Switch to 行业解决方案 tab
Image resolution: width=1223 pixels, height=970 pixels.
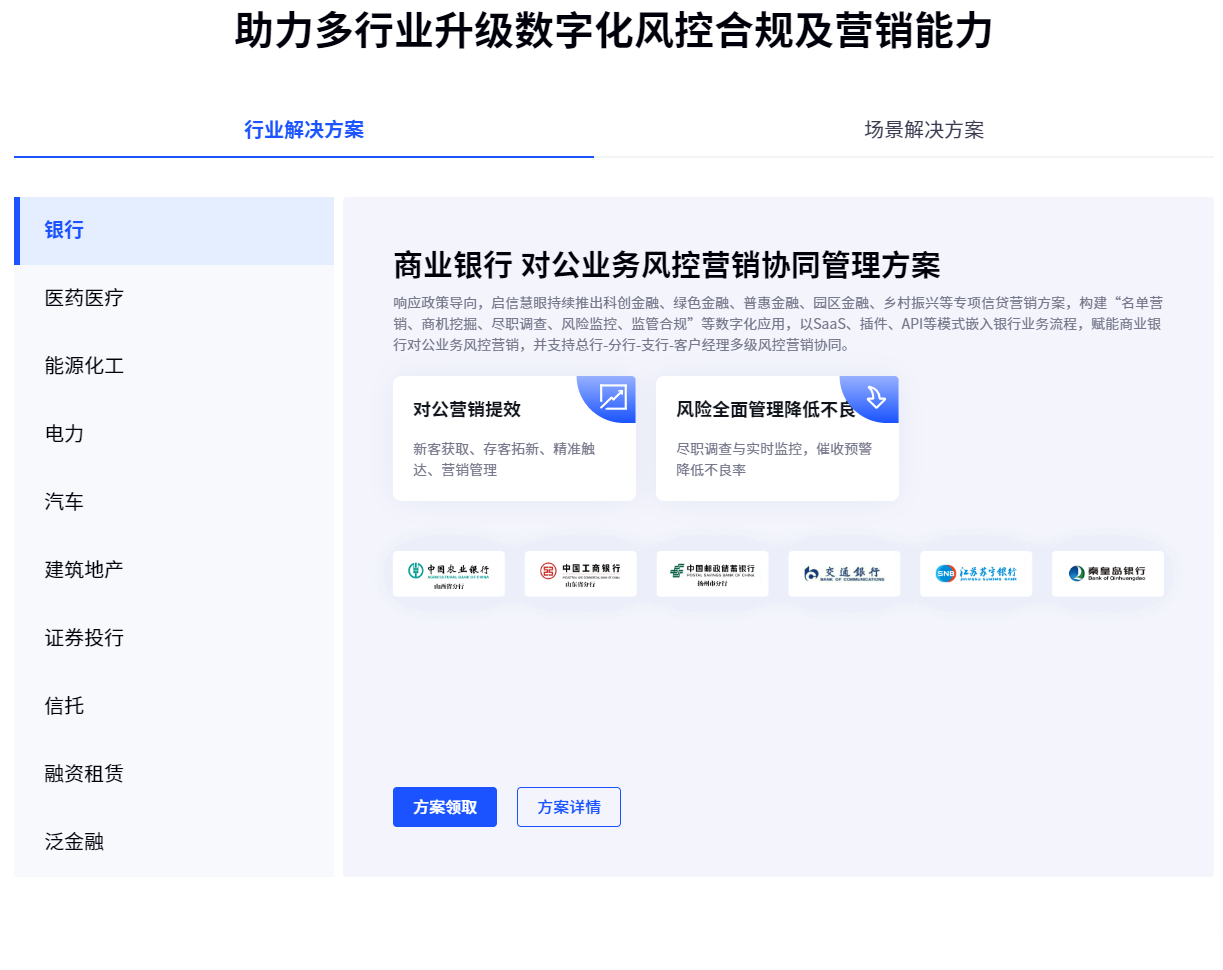click(x=304, y=130)
